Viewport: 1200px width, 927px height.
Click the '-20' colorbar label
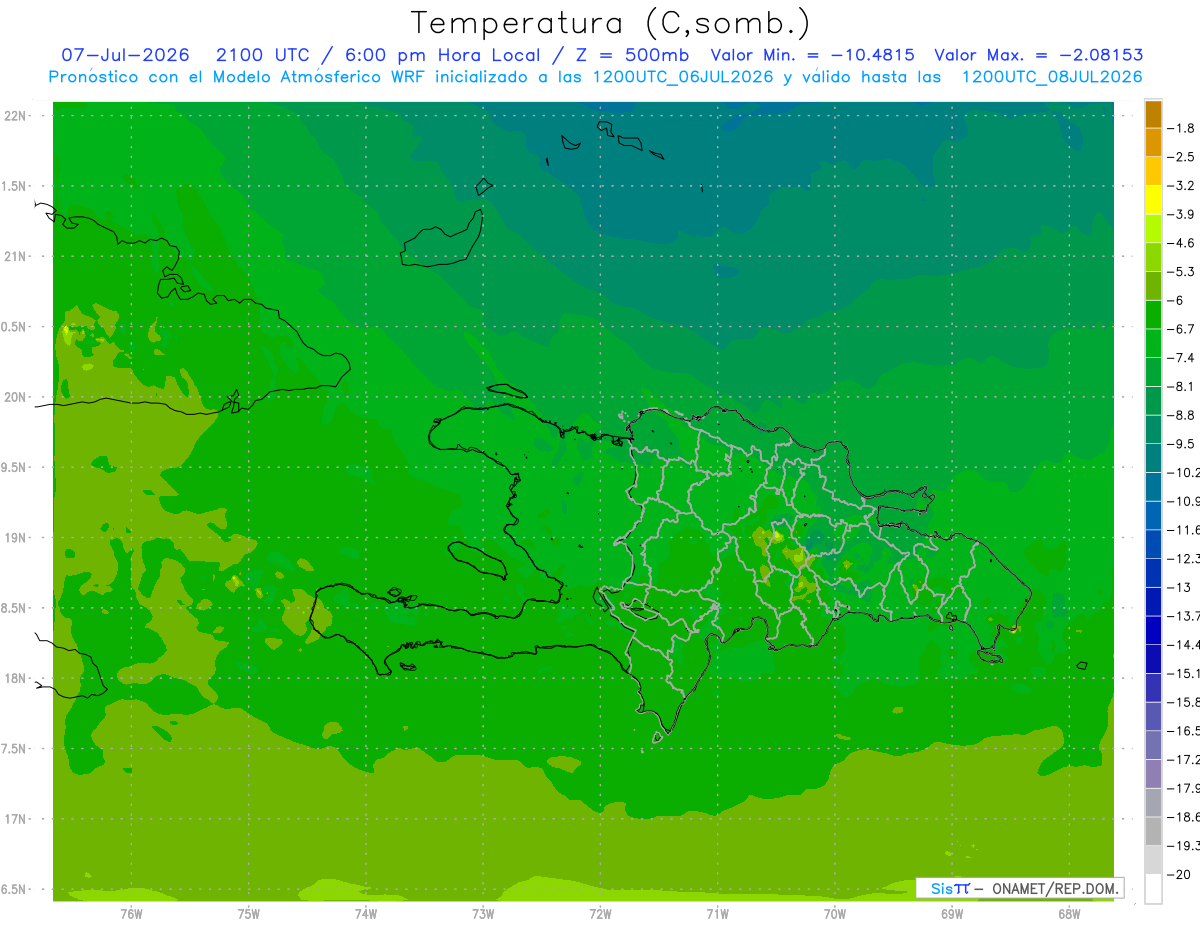point(1179,874)
